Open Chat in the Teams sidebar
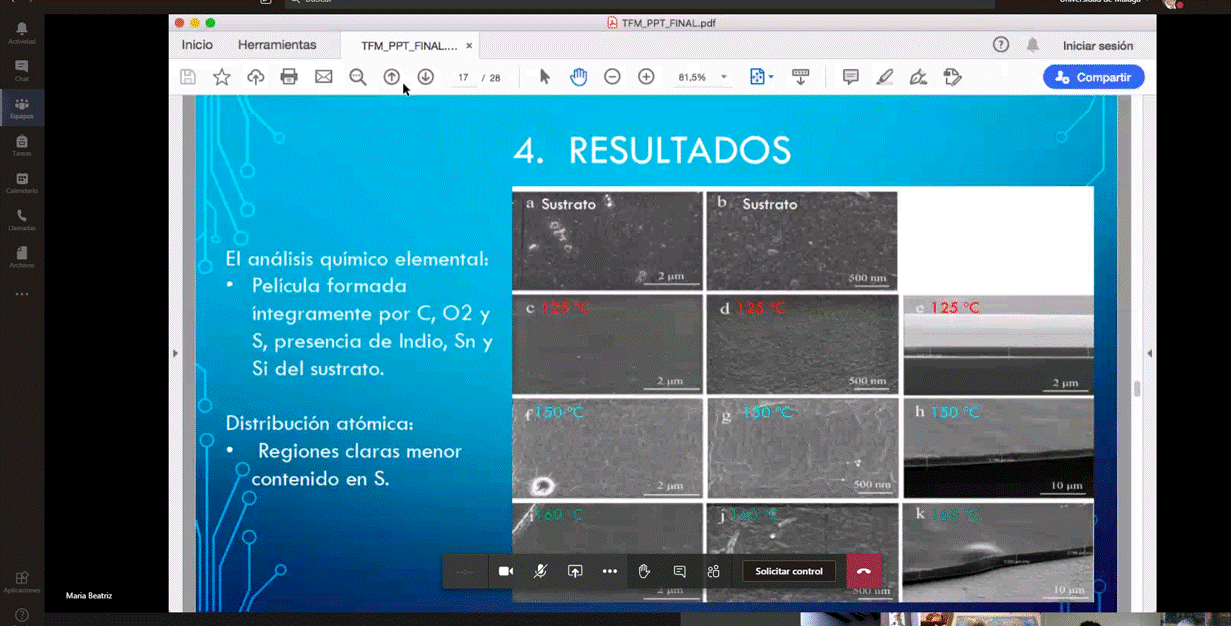 pos(21,71)
